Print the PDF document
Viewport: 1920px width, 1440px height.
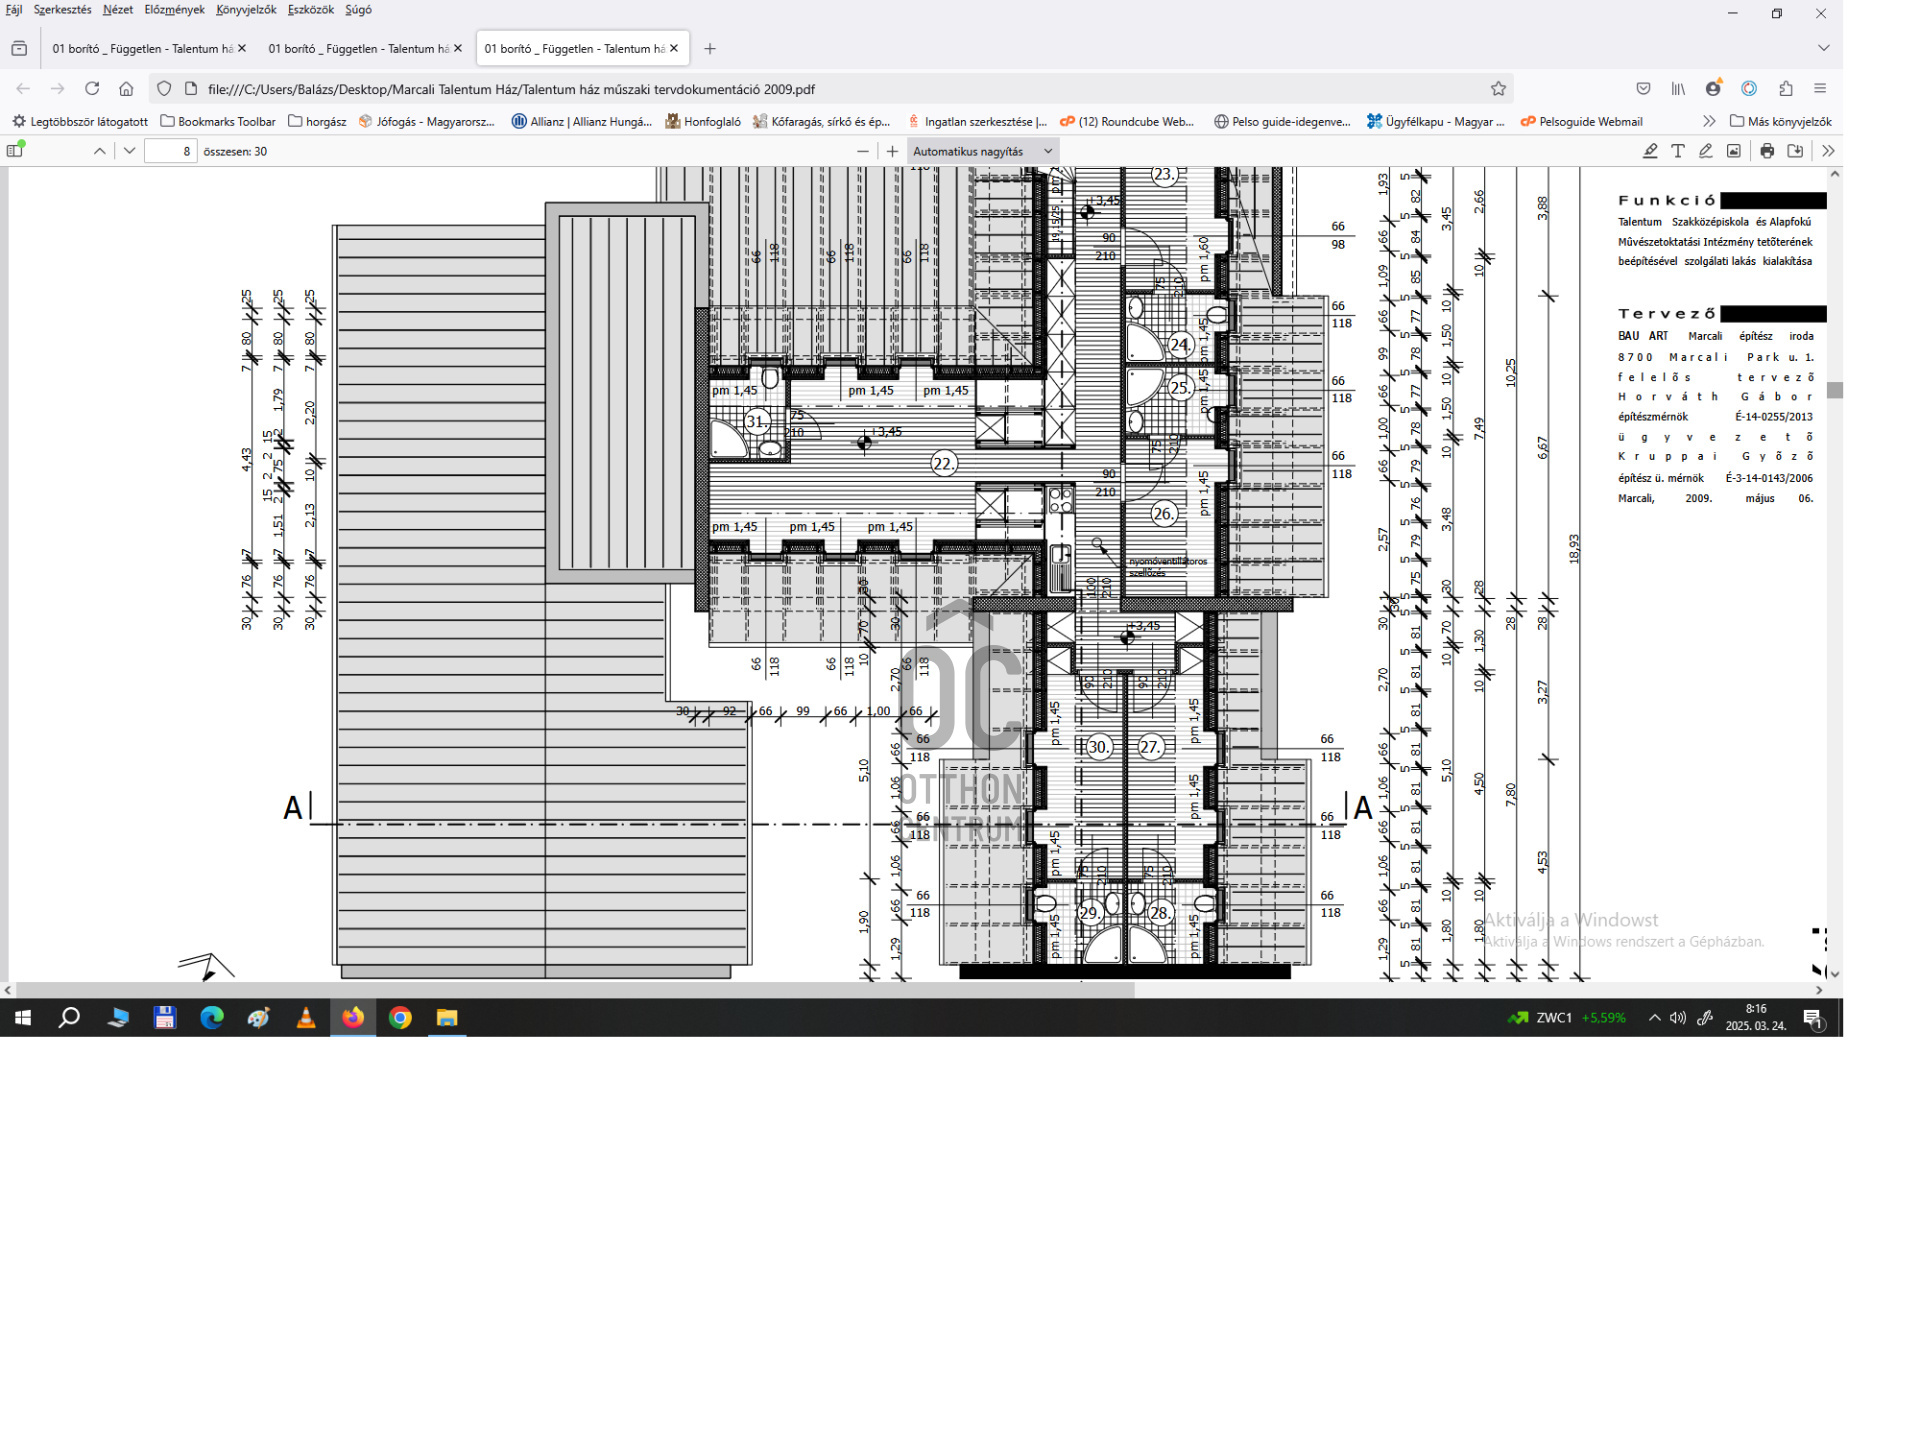click(x=1767, y=151)
